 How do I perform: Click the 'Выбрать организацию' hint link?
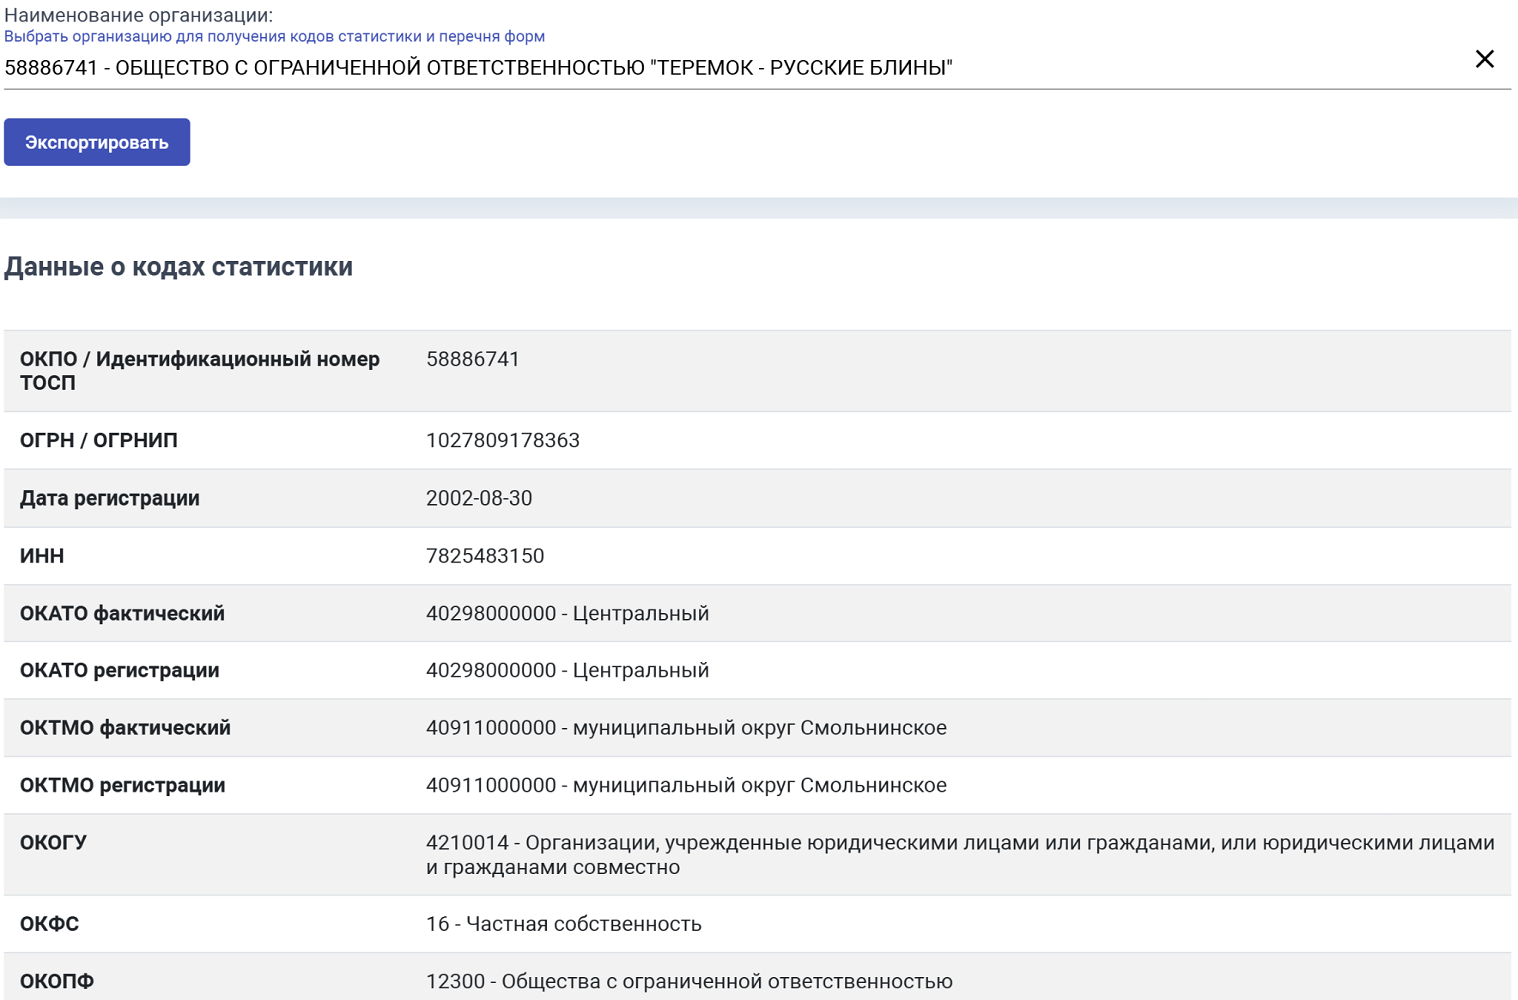pos(274,37)
